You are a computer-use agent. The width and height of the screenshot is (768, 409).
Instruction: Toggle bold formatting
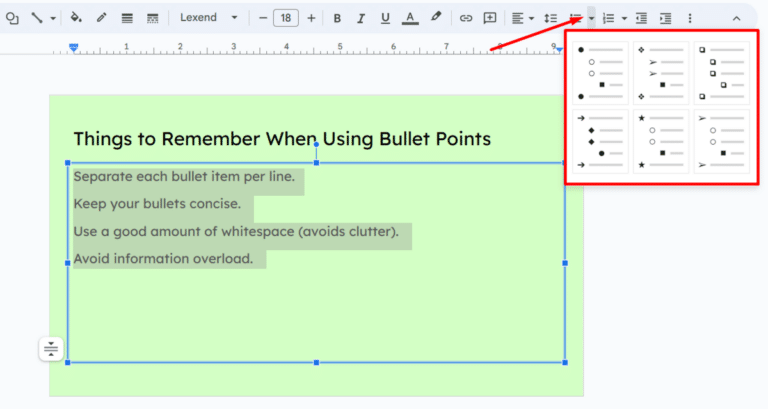click(337, 18)
